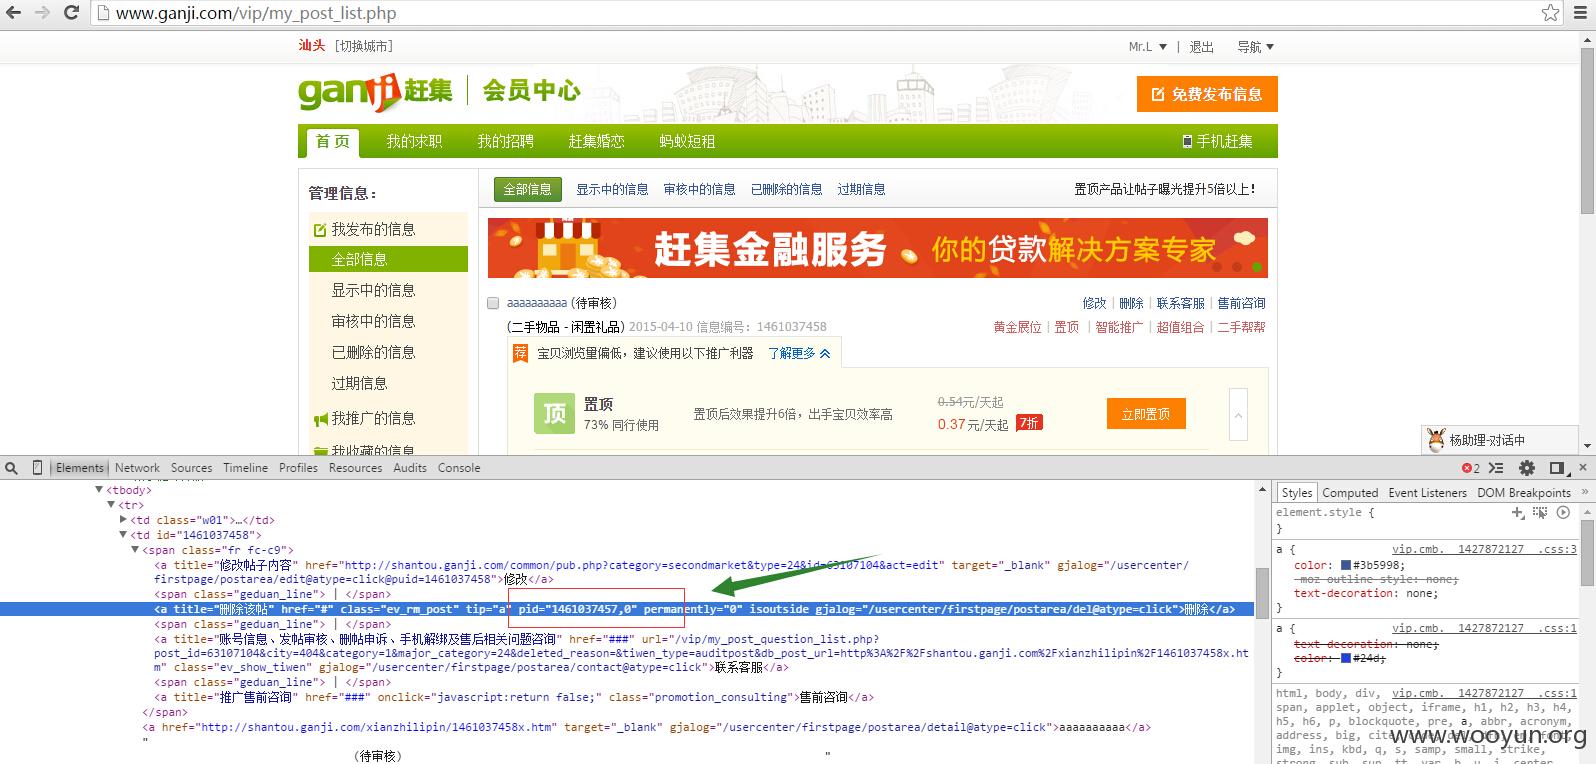Screen dimensions: 1596x764
Task: Collapse span class fr fc-c9 node
Action: pos(135,550)
